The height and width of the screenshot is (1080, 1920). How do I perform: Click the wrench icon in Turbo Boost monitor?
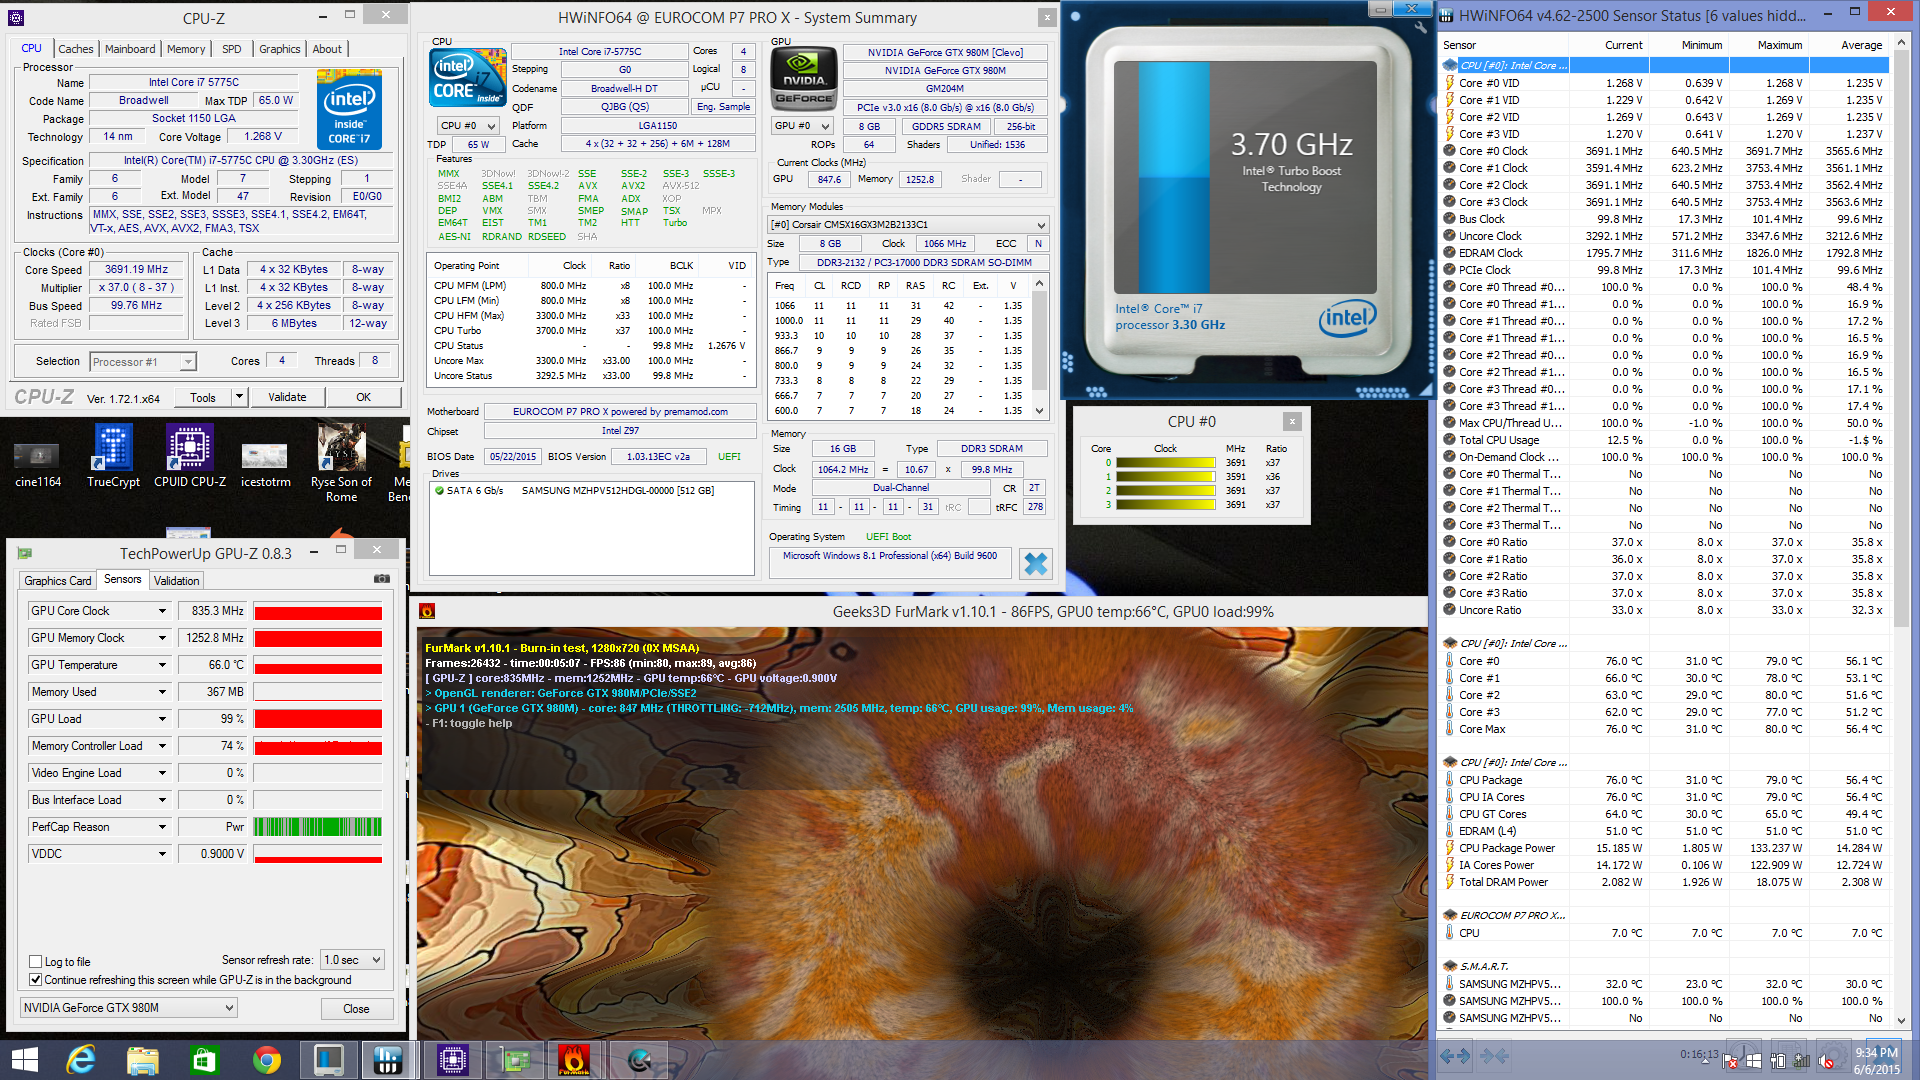(x=1420, y=28)
